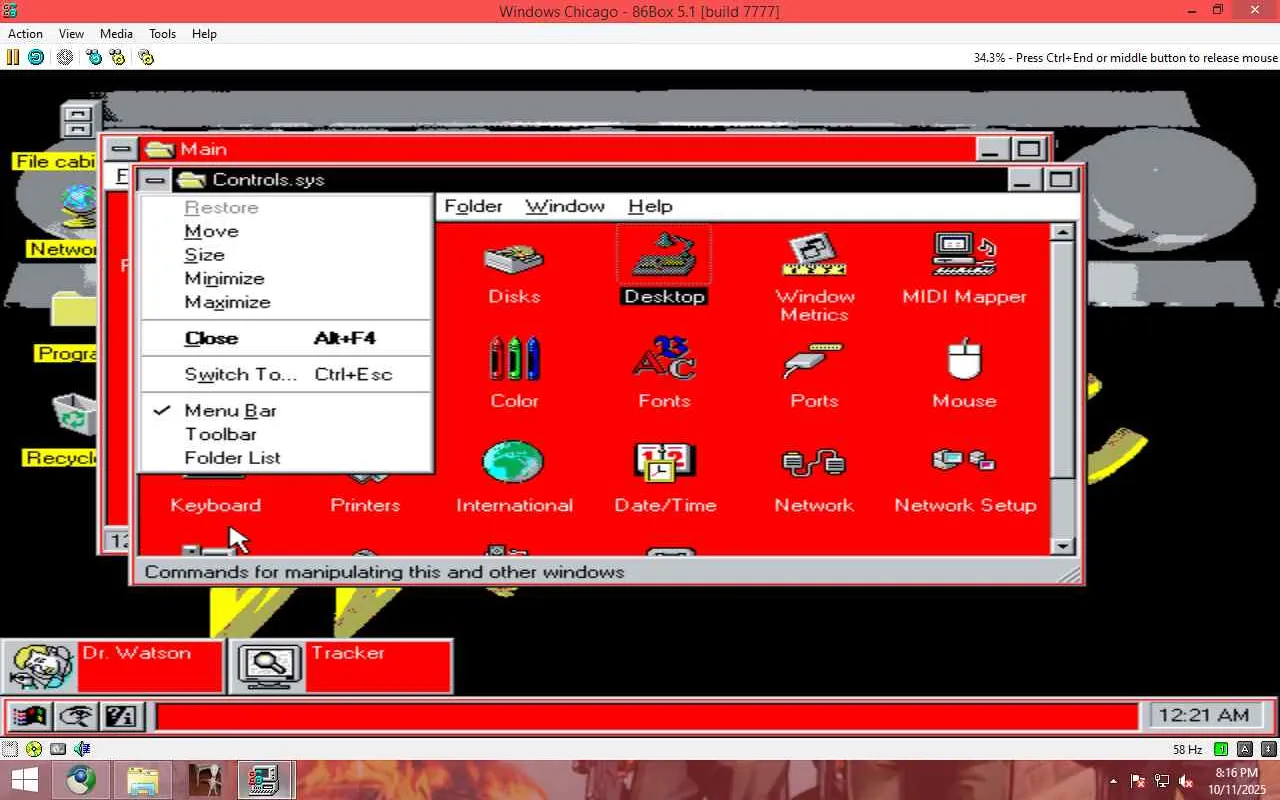Open the 86Box Help menu
The height and width of the screenshot is (800, 1280).
204,33
